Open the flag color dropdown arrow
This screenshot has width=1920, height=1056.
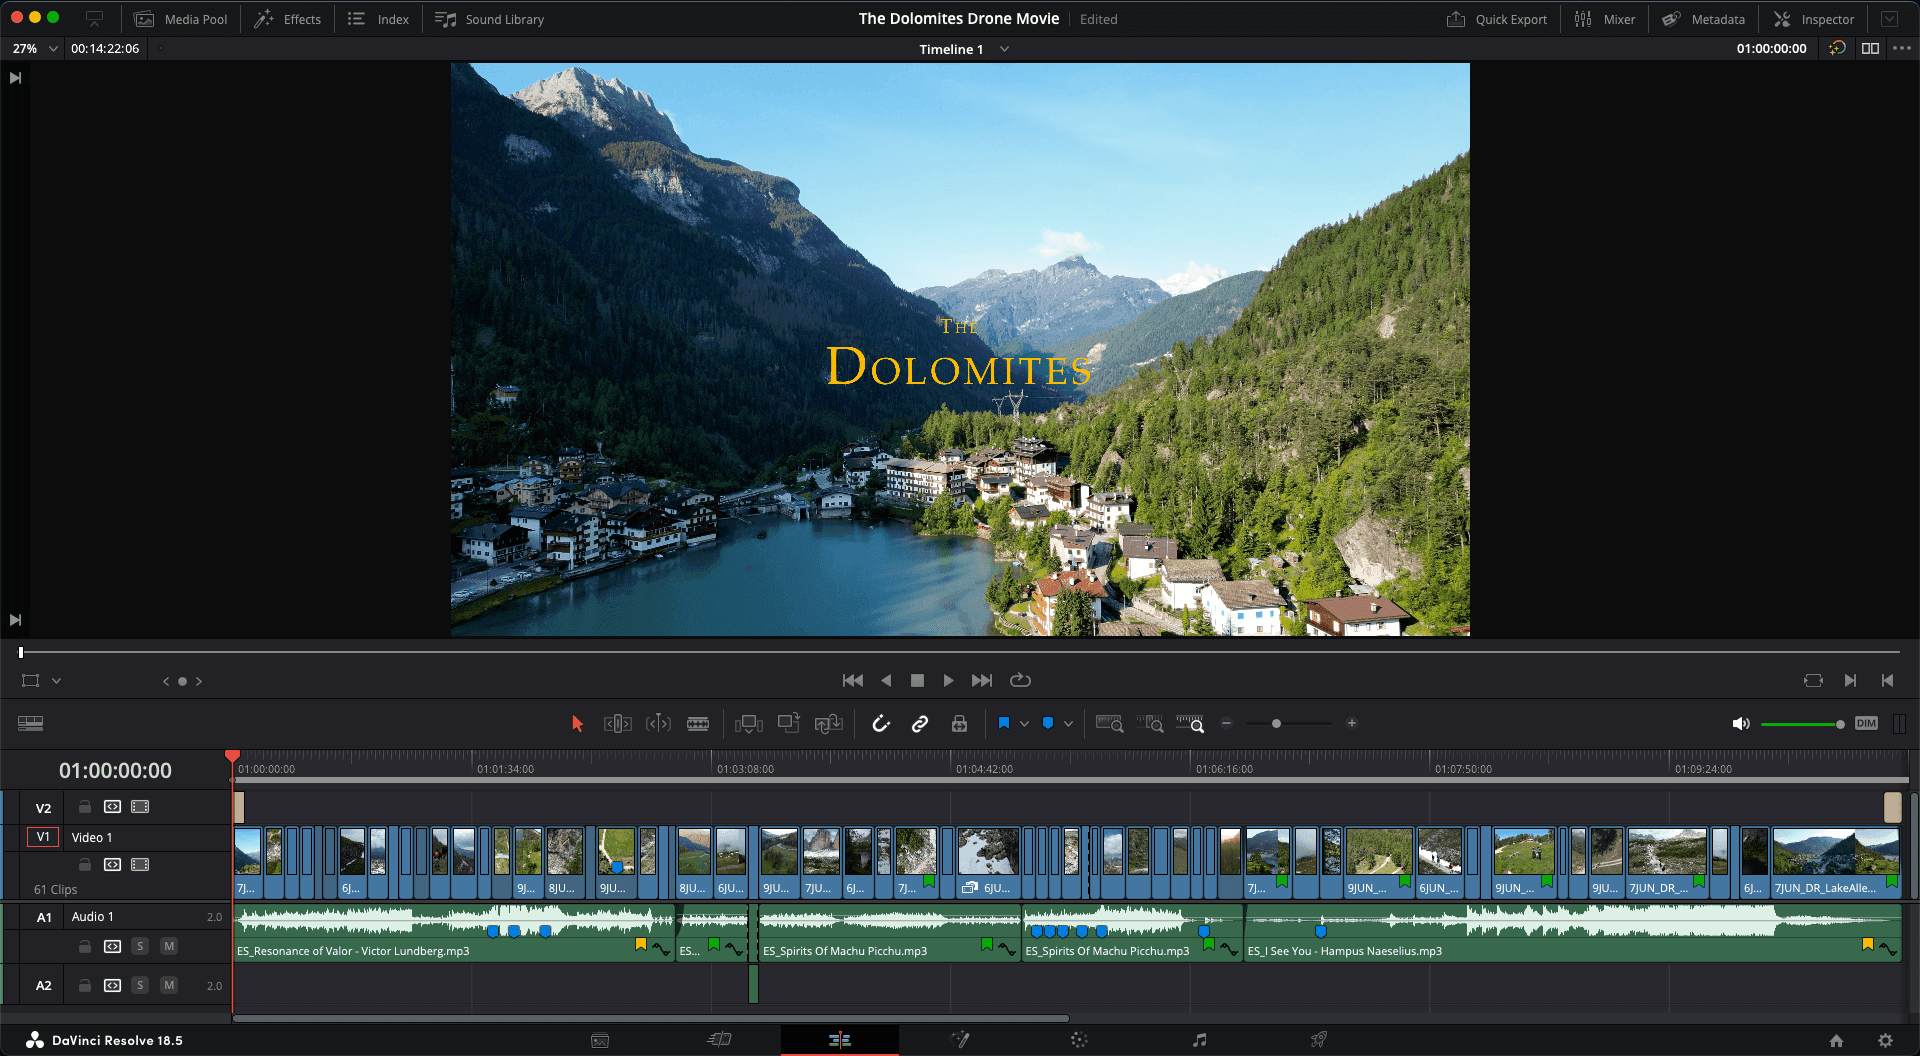tap(1024, 724)
